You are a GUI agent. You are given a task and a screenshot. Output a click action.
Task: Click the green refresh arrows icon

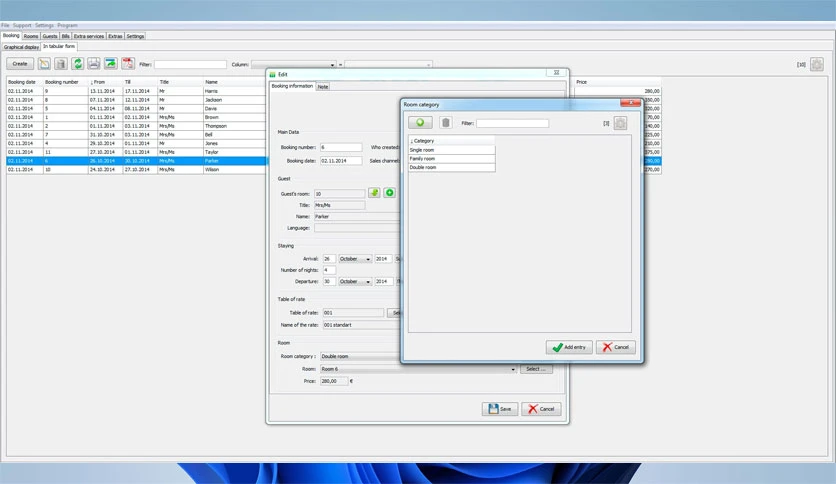tap(78, 64)
